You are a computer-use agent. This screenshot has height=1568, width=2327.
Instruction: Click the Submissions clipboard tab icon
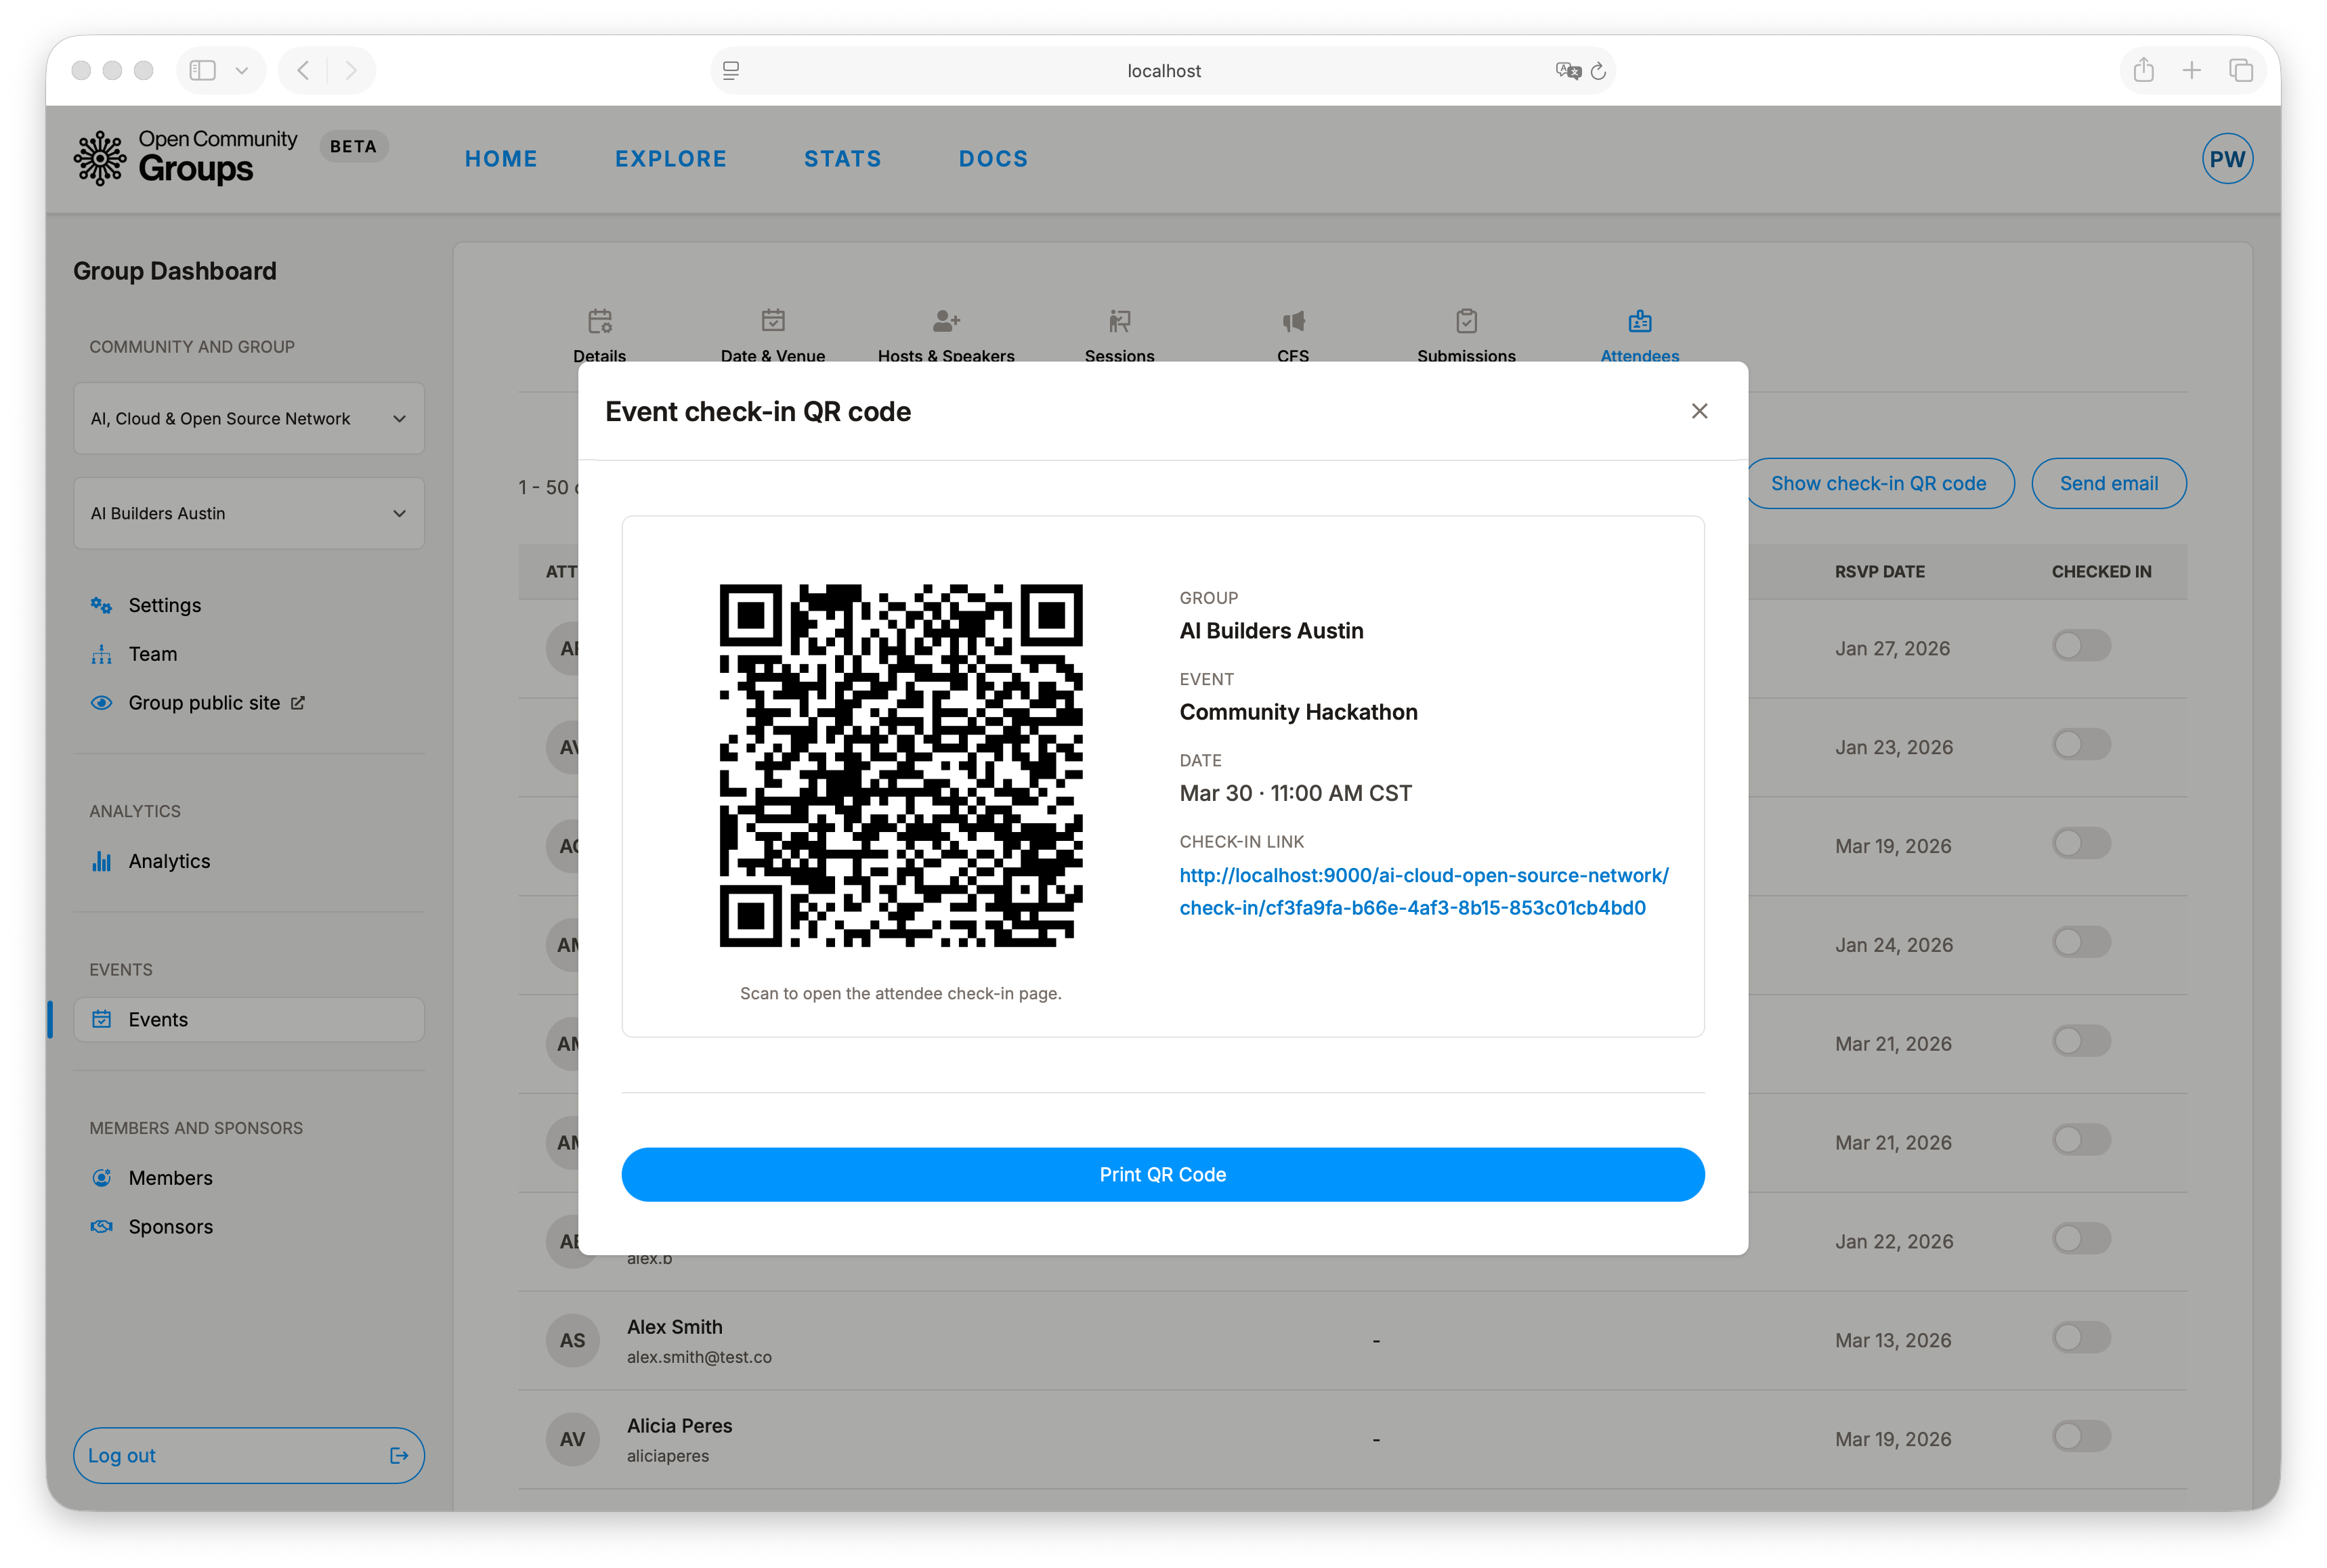point(1466,321)
